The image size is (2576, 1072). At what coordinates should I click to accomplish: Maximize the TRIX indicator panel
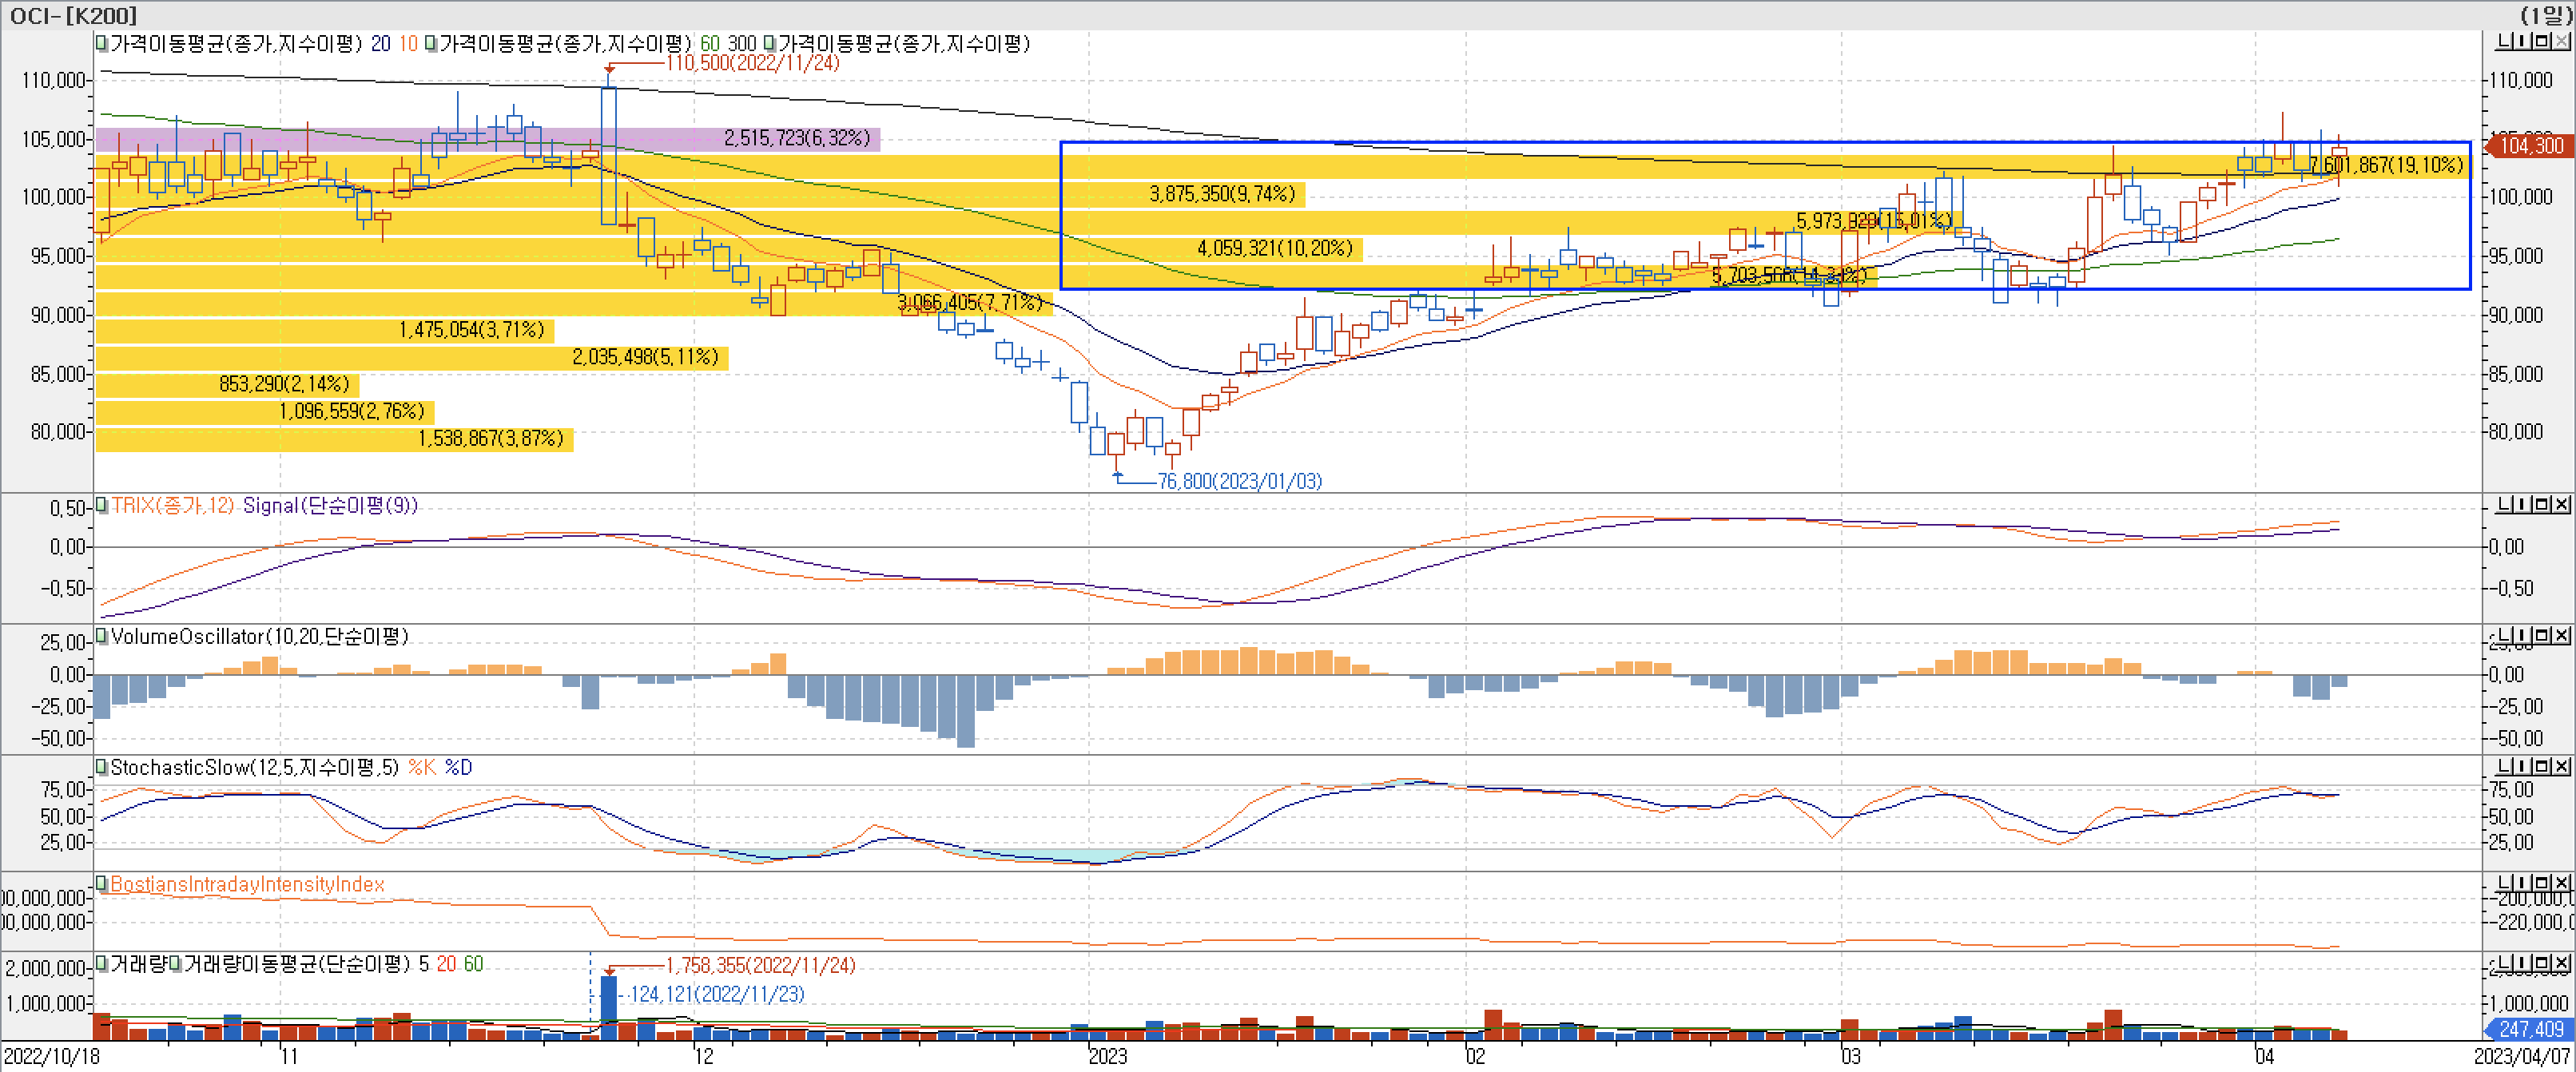[2542, 504]
